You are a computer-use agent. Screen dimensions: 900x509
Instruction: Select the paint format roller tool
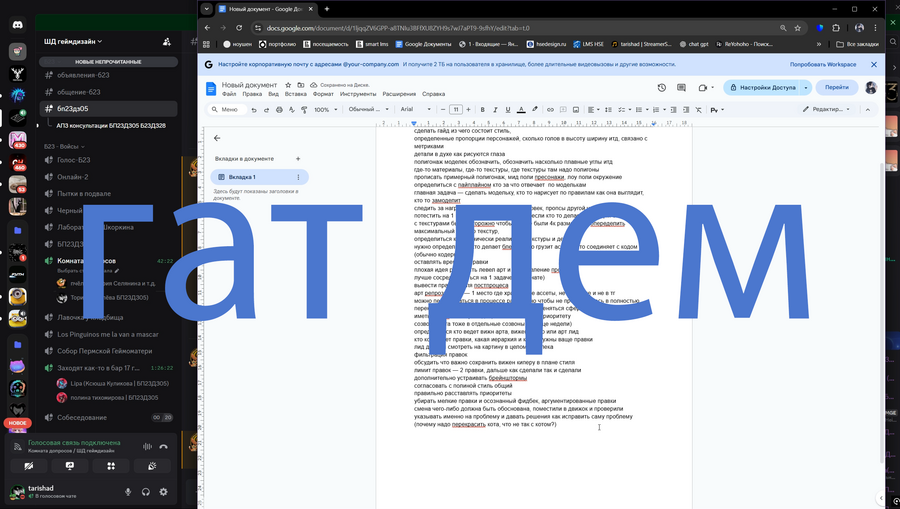(304, 110)
